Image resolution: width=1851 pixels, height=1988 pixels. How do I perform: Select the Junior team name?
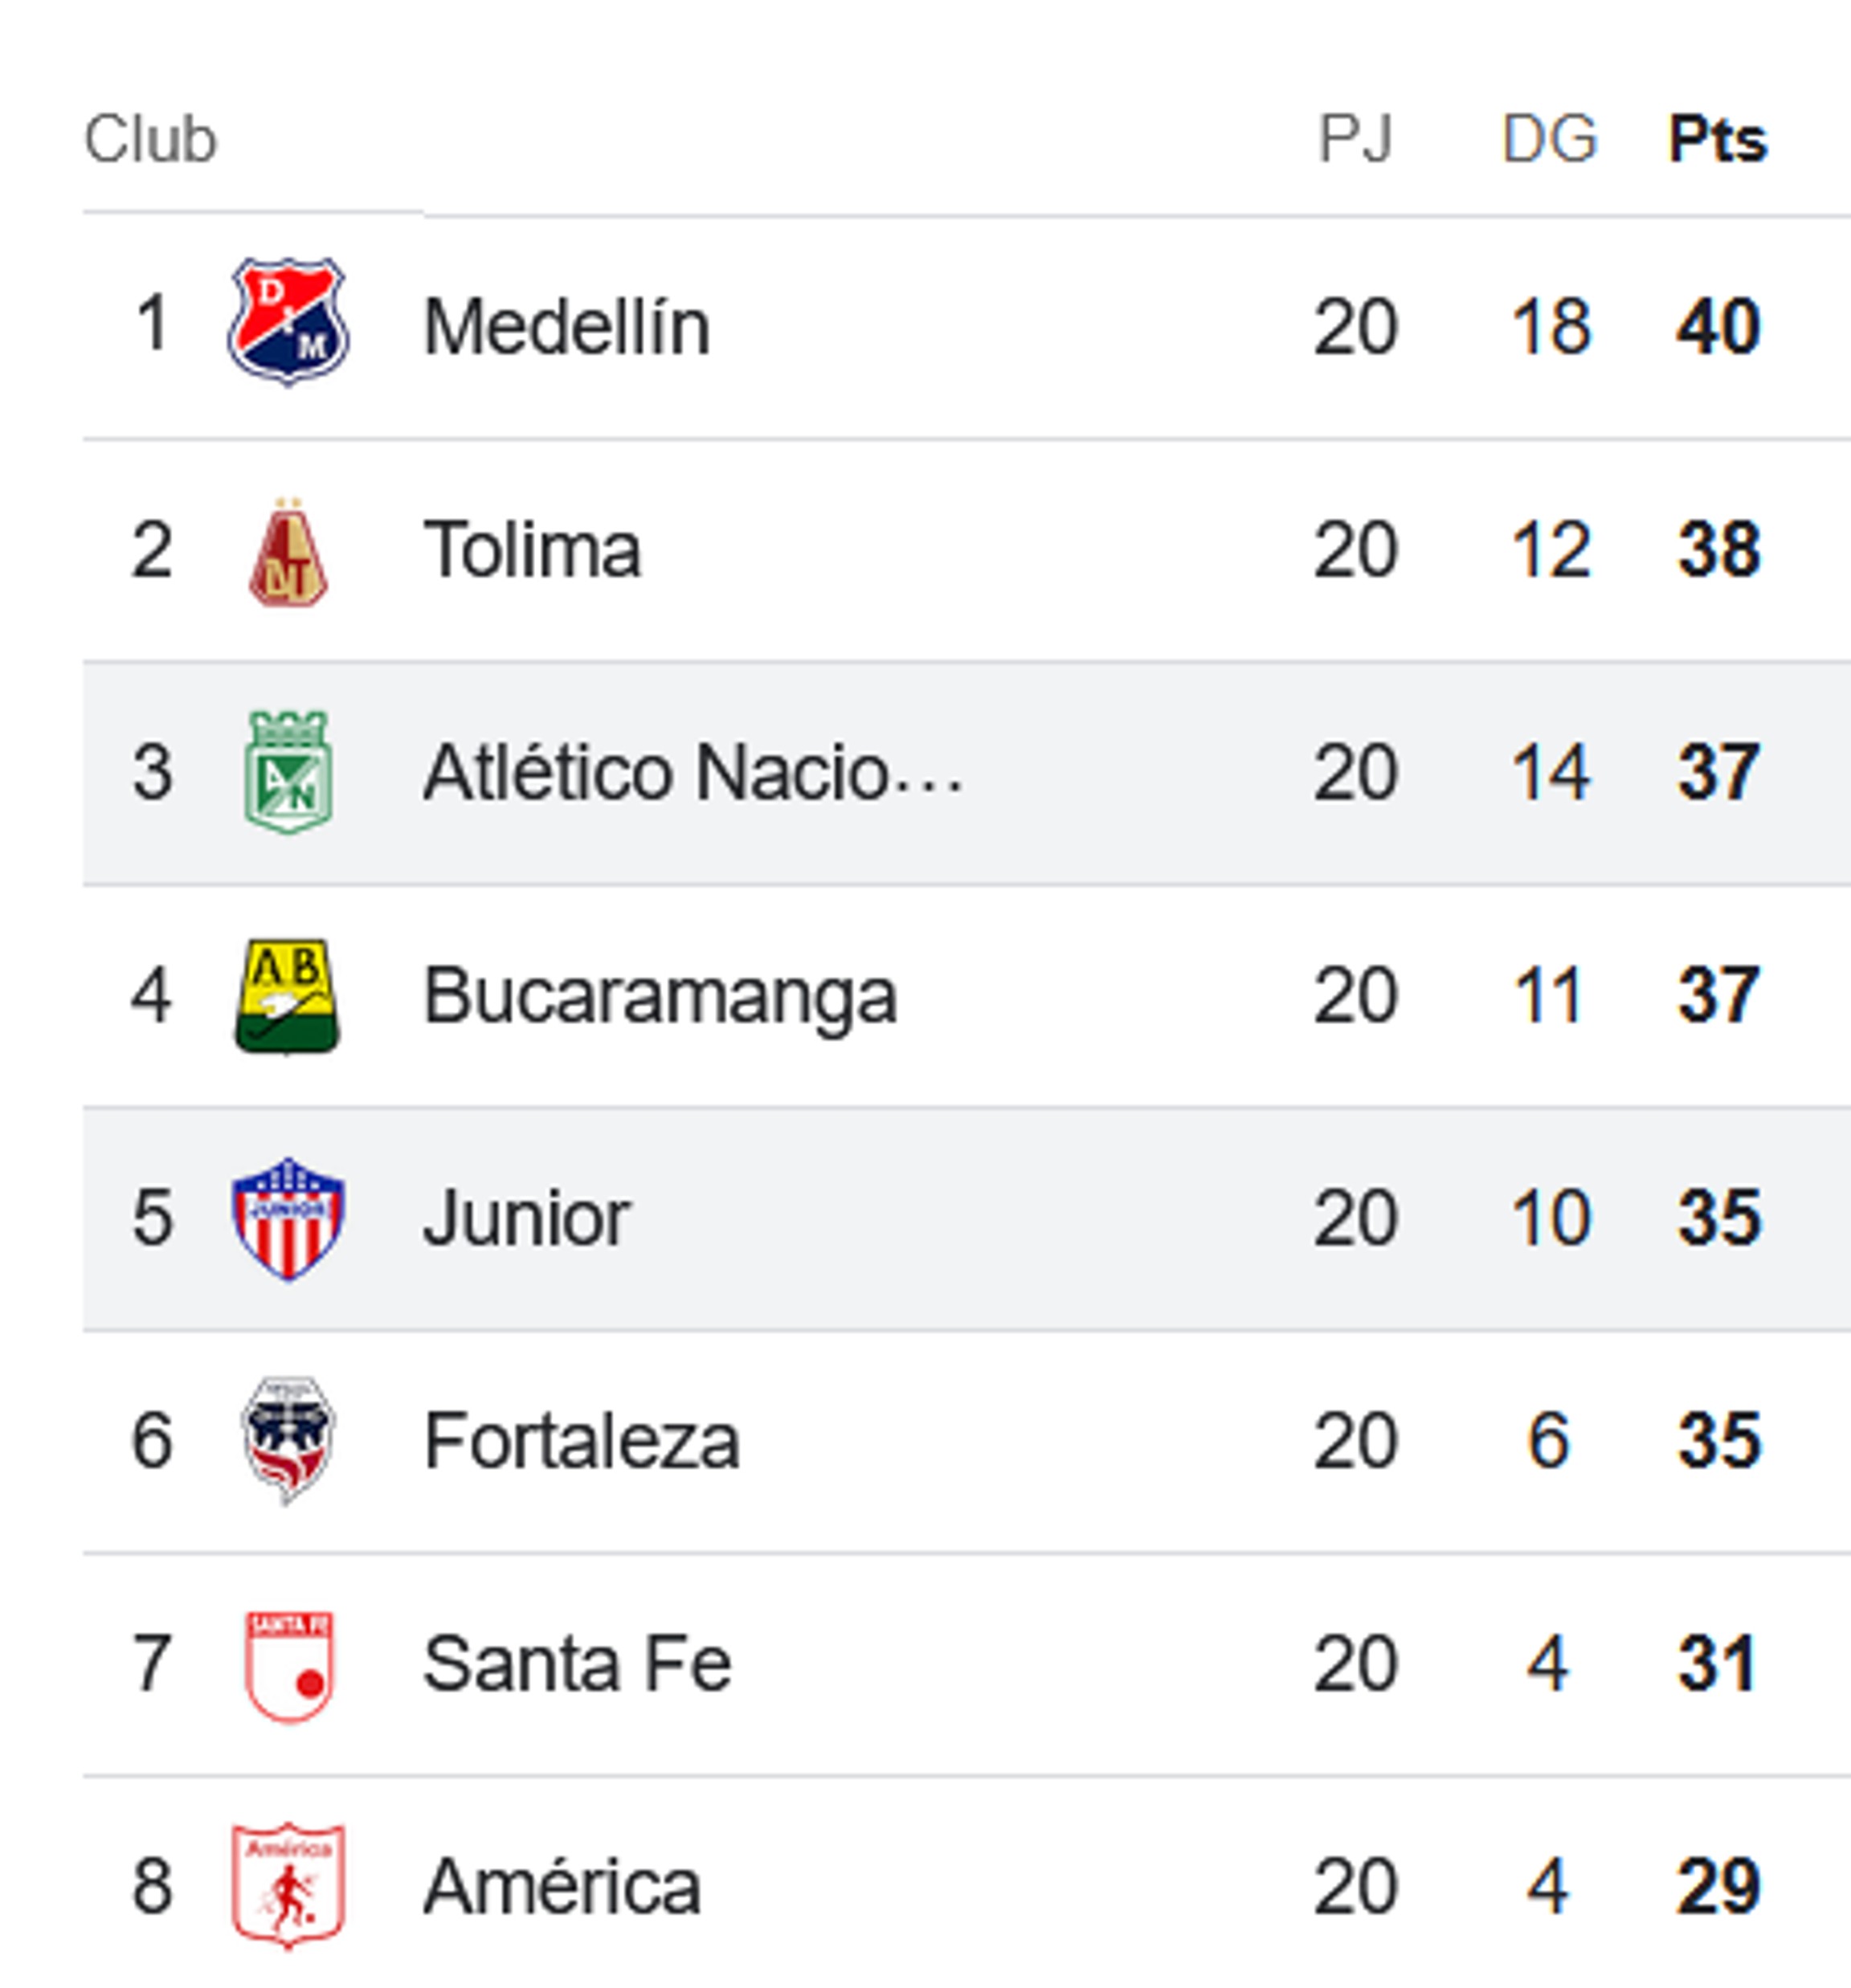coord(526,1218)
